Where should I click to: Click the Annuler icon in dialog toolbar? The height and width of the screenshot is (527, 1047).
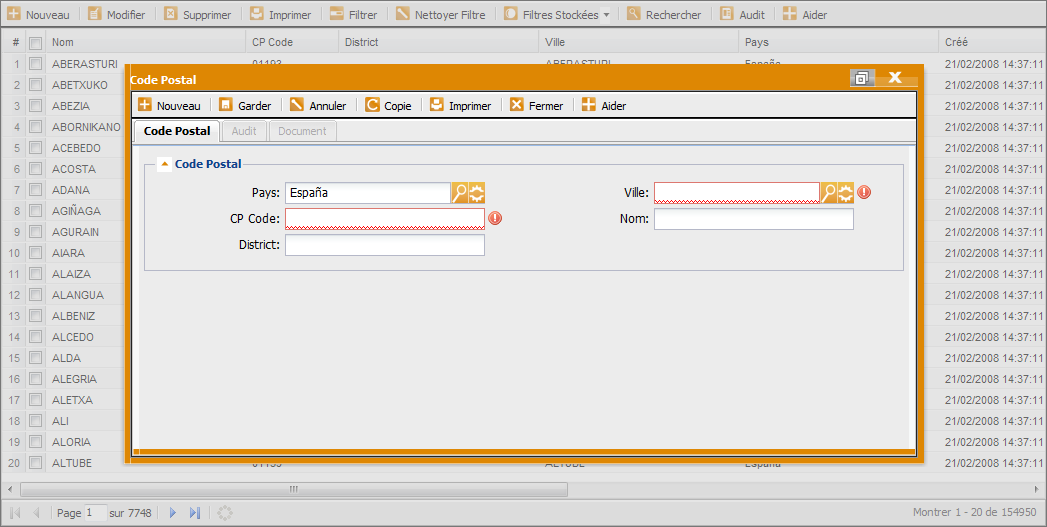point(297,105)
